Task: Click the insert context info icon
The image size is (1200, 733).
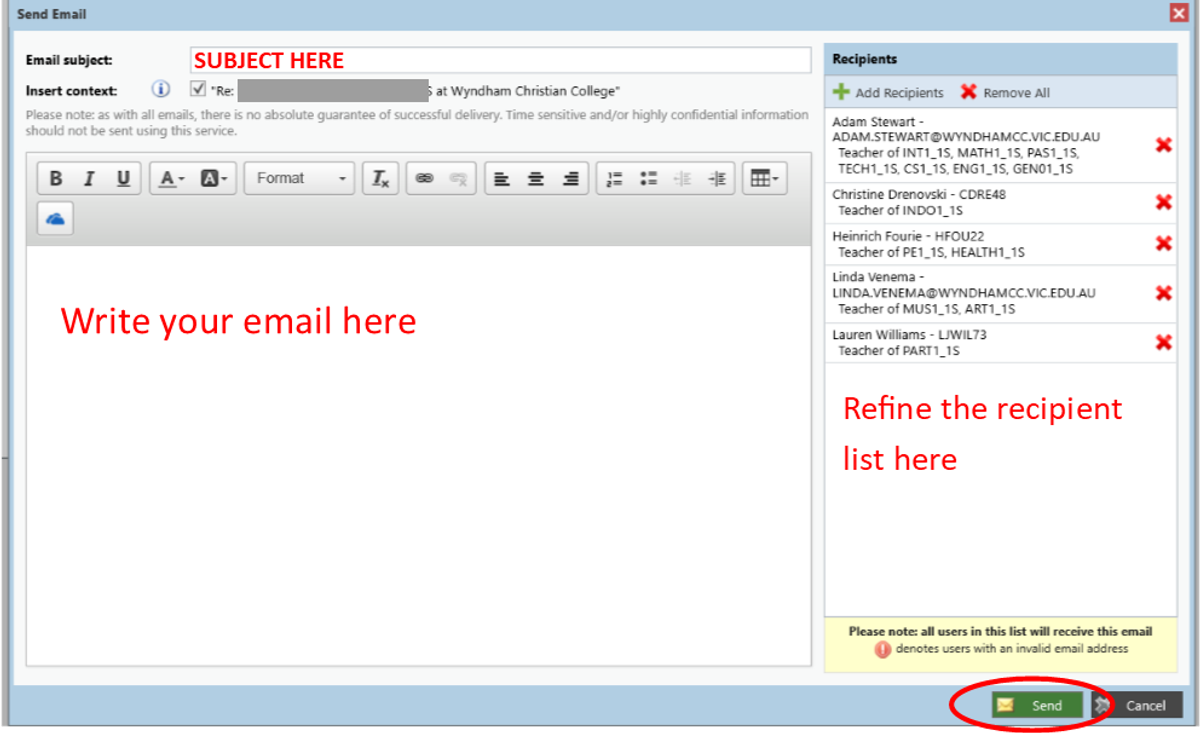Action: click(161, 89)
